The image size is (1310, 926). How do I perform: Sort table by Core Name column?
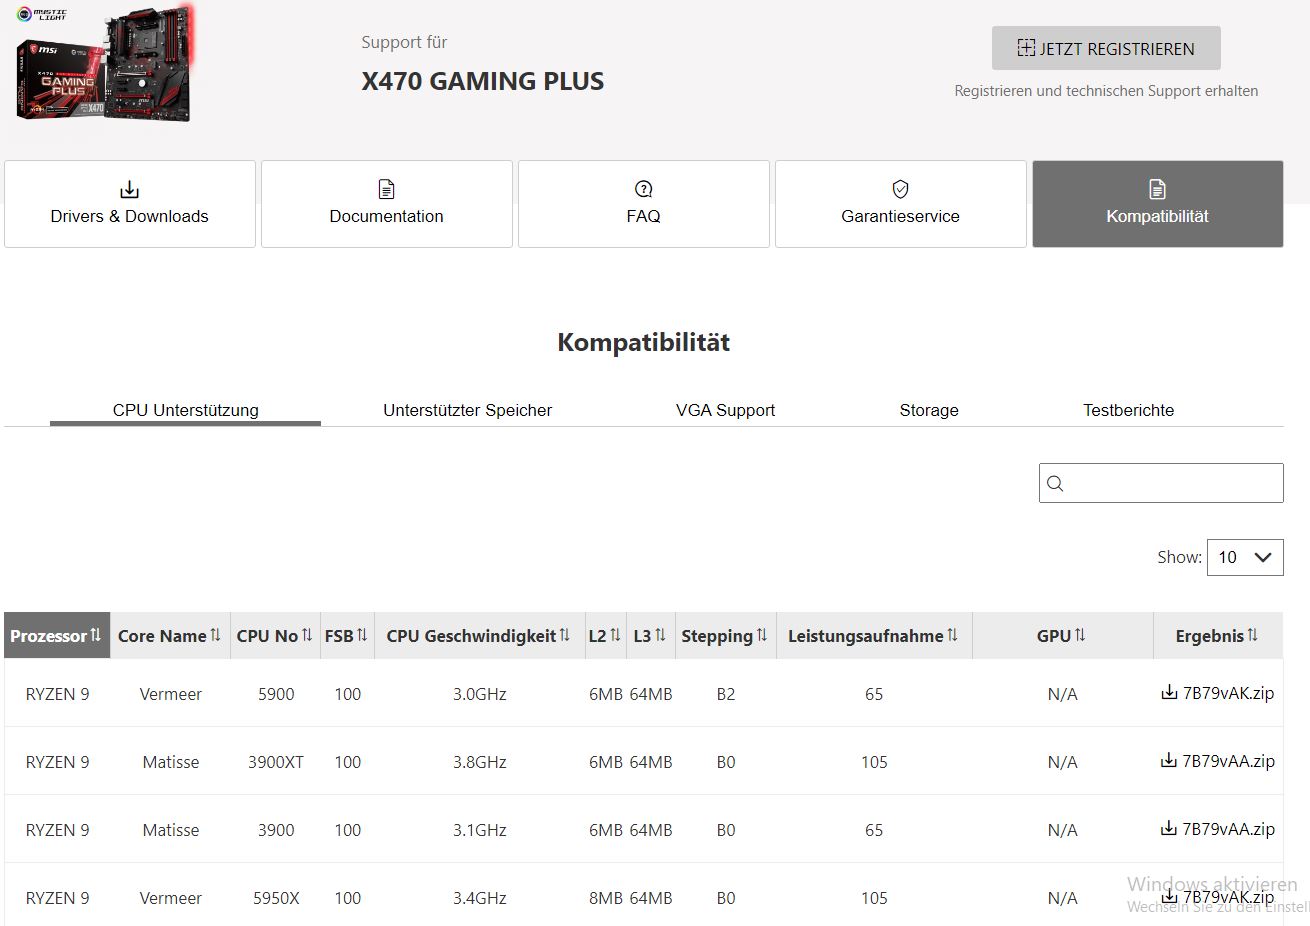pyautogui.click(x=170, y=635)
